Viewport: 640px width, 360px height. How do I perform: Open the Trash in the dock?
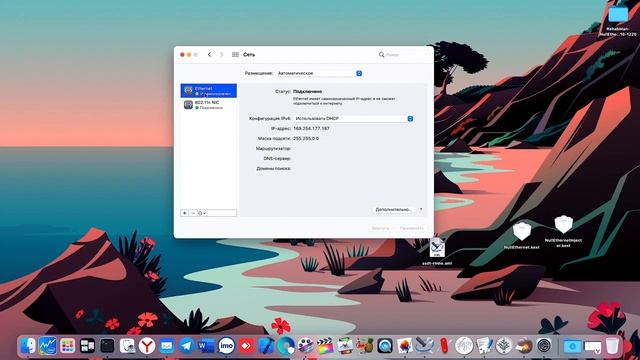coord(612,346)
